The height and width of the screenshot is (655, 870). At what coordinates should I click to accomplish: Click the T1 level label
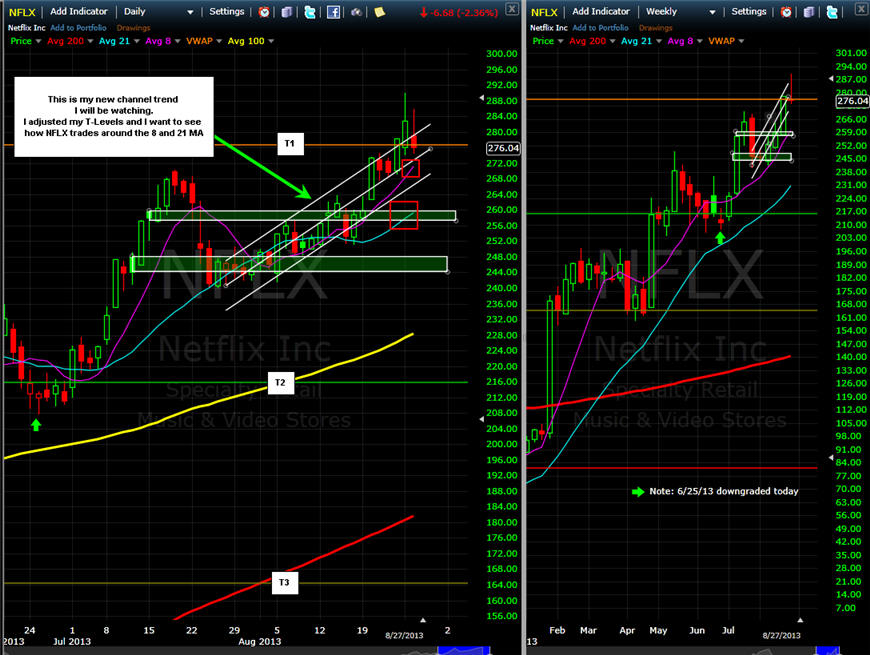pos(290,144)
